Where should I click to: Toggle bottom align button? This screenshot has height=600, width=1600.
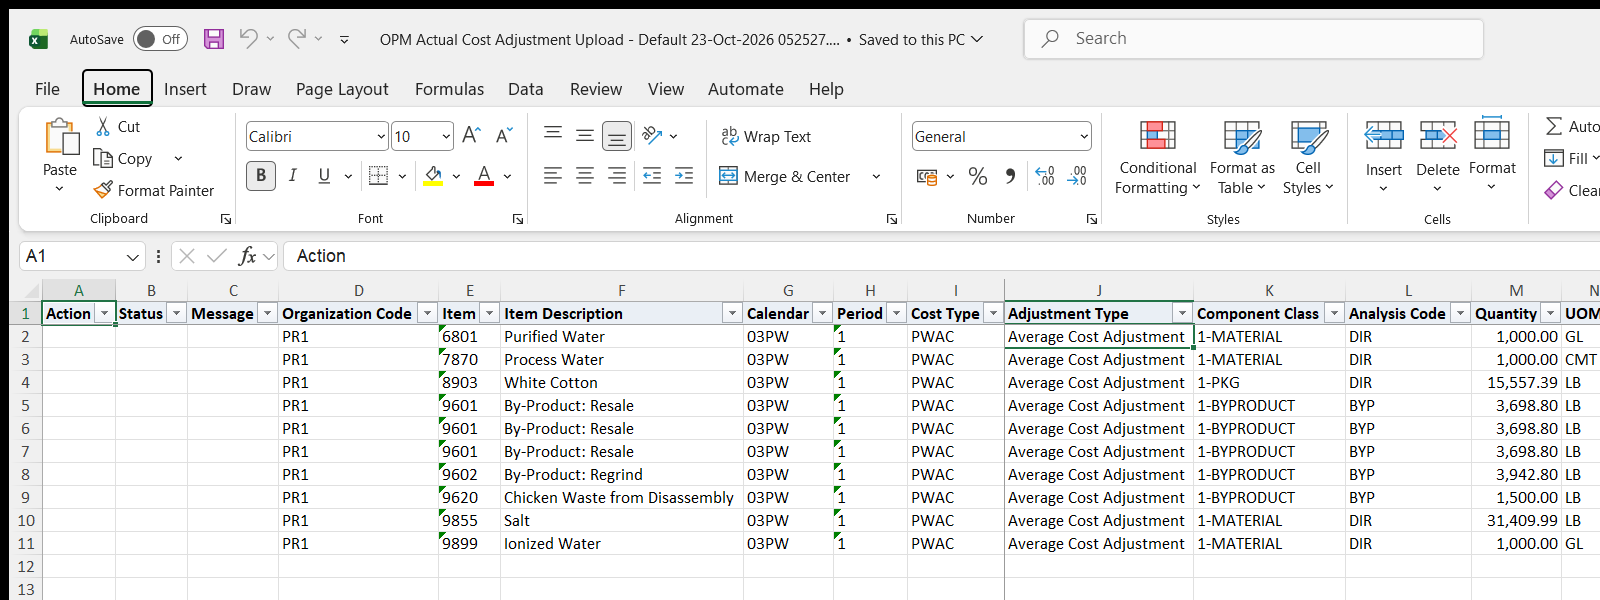[x=617, y=136]
